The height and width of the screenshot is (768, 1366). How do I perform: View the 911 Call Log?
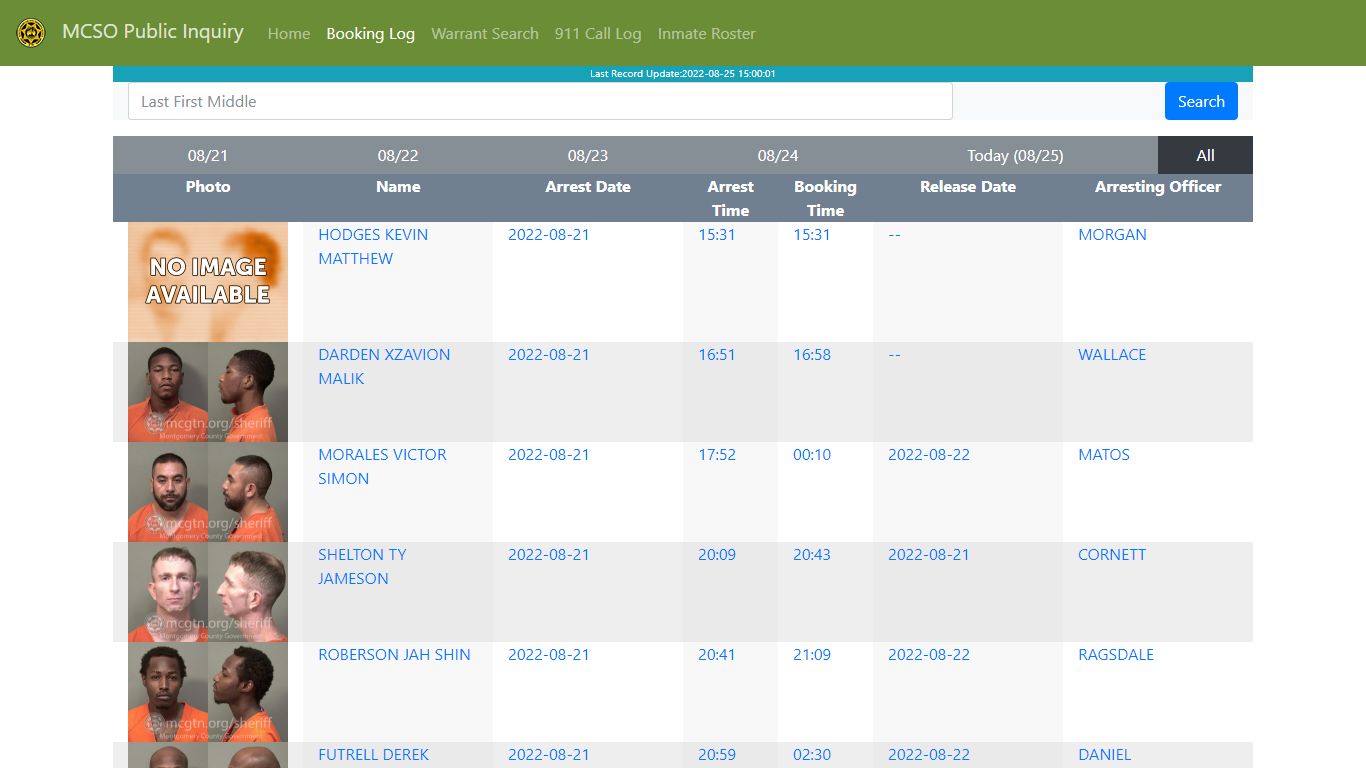(598, 33)
